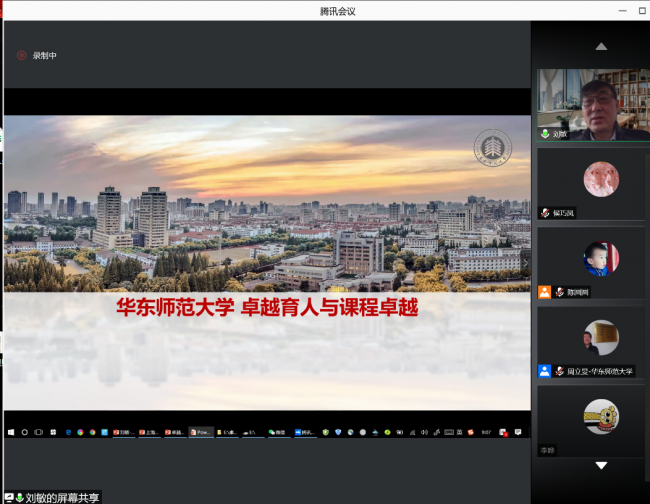Screen dimensions: 650x504
Task: Click muted microphone icon next to 周立旻
Action: click(560, 371)
